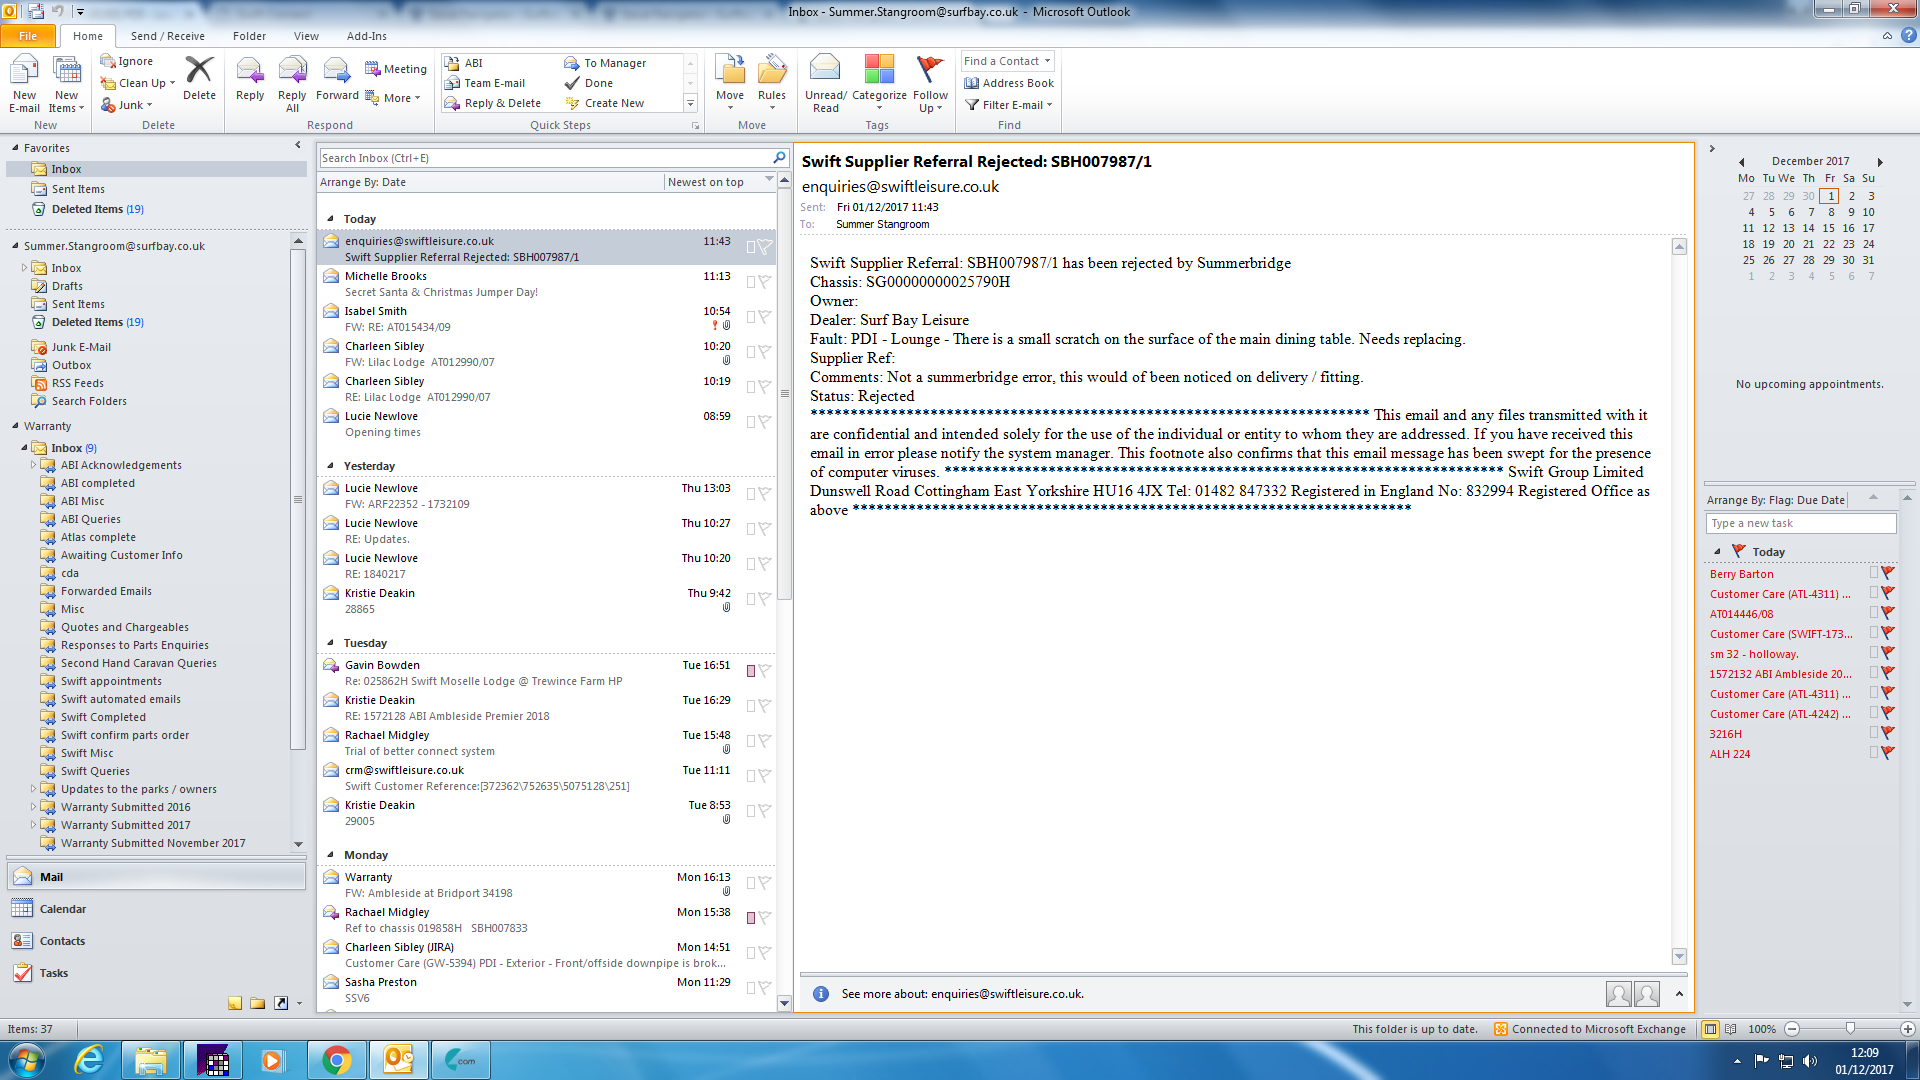The height and width of the screenshot is (1080, 1920).
Task: Toggle the flag on Michelle Brooks email
Action: 765,282
